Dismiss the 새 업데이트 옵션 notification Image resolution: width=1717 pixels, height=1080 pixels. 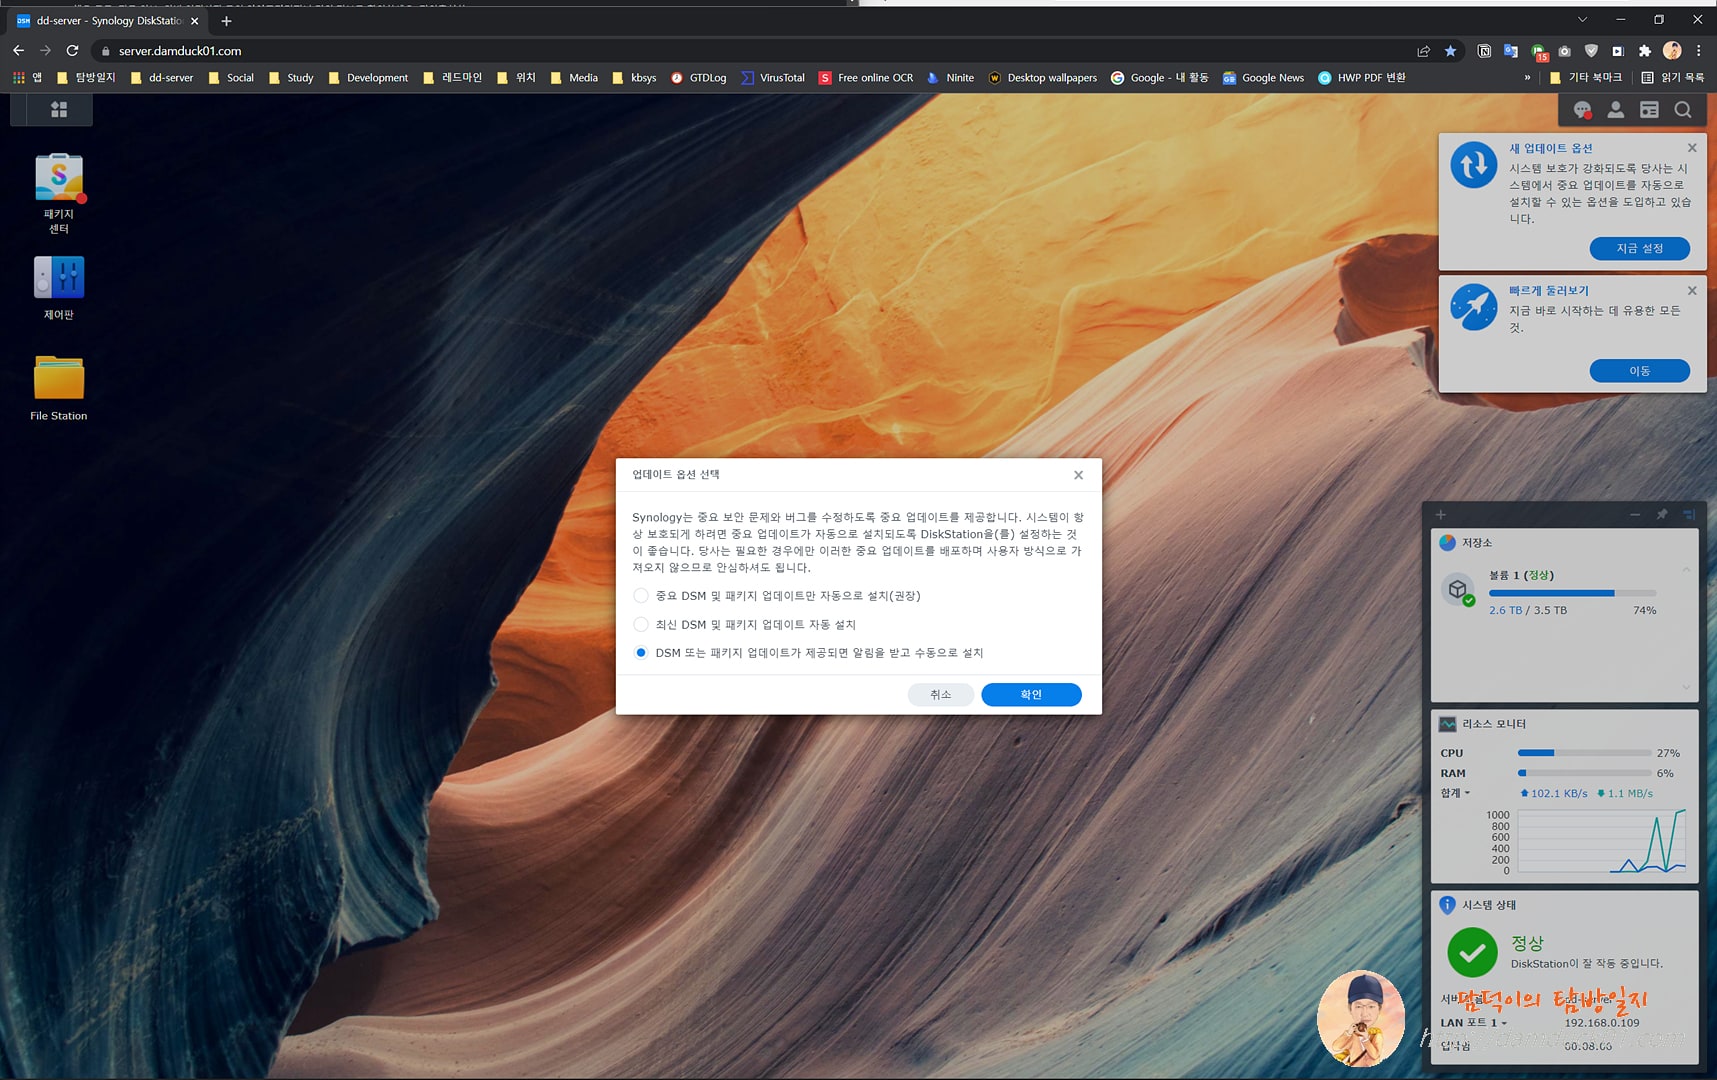(x=1692, y=148)
